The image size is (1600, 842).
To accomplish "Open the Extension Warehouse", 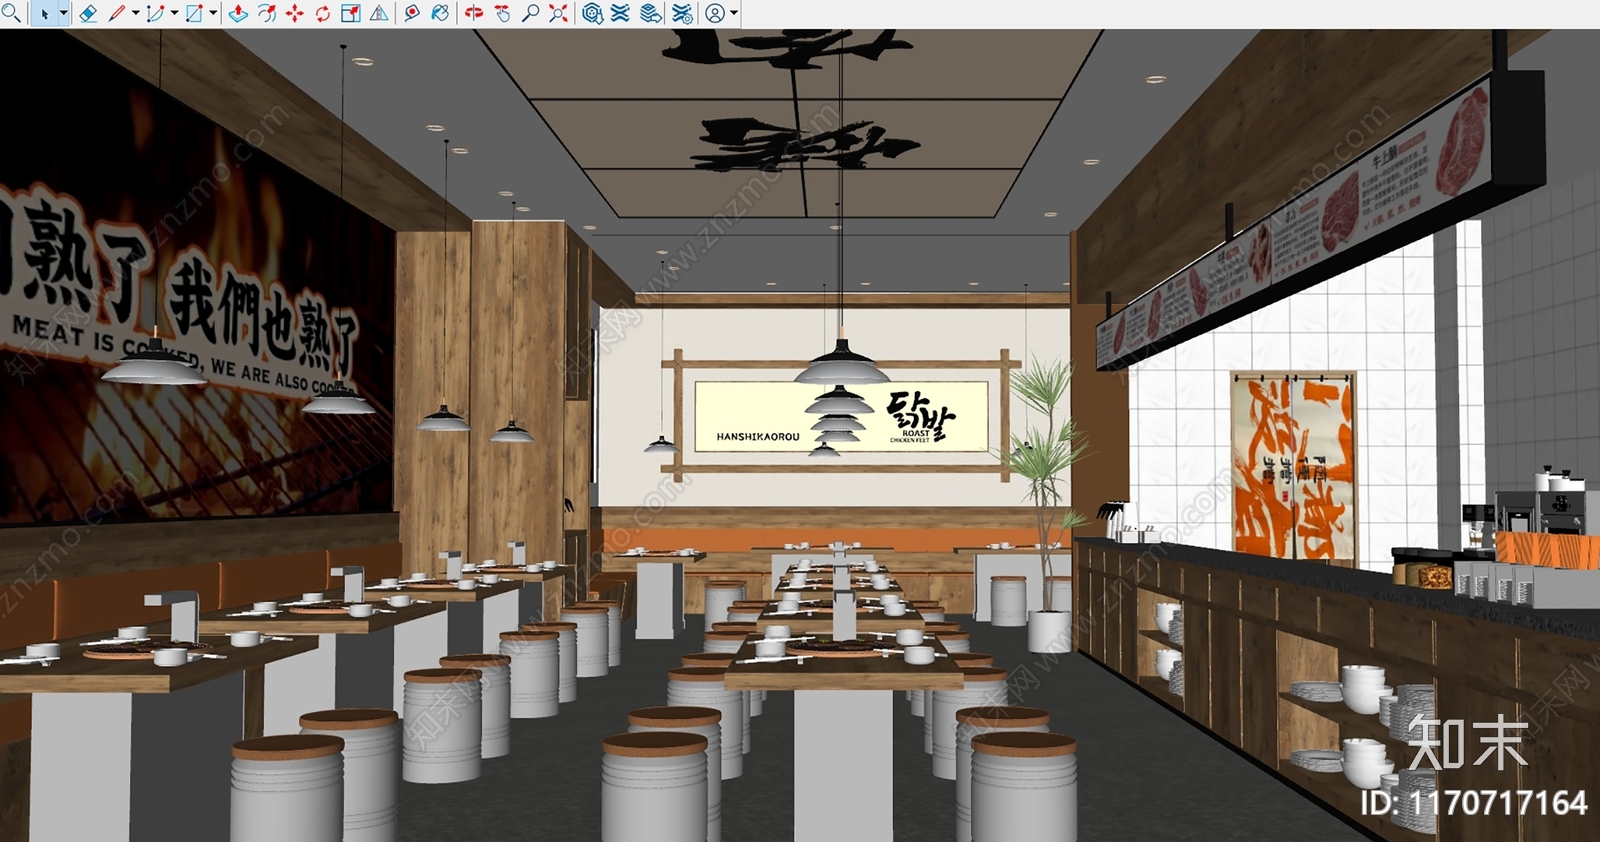I will click(x=621, y=13).
